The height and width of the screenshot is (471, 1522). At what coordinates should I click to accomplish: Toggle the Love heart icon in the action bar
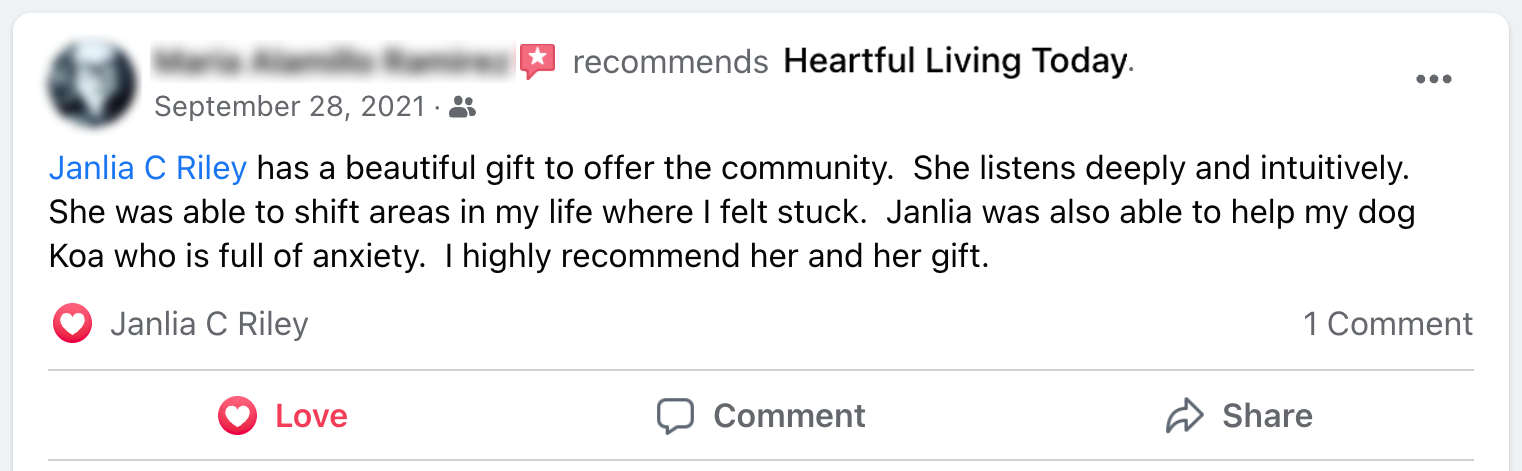(238, 416)
